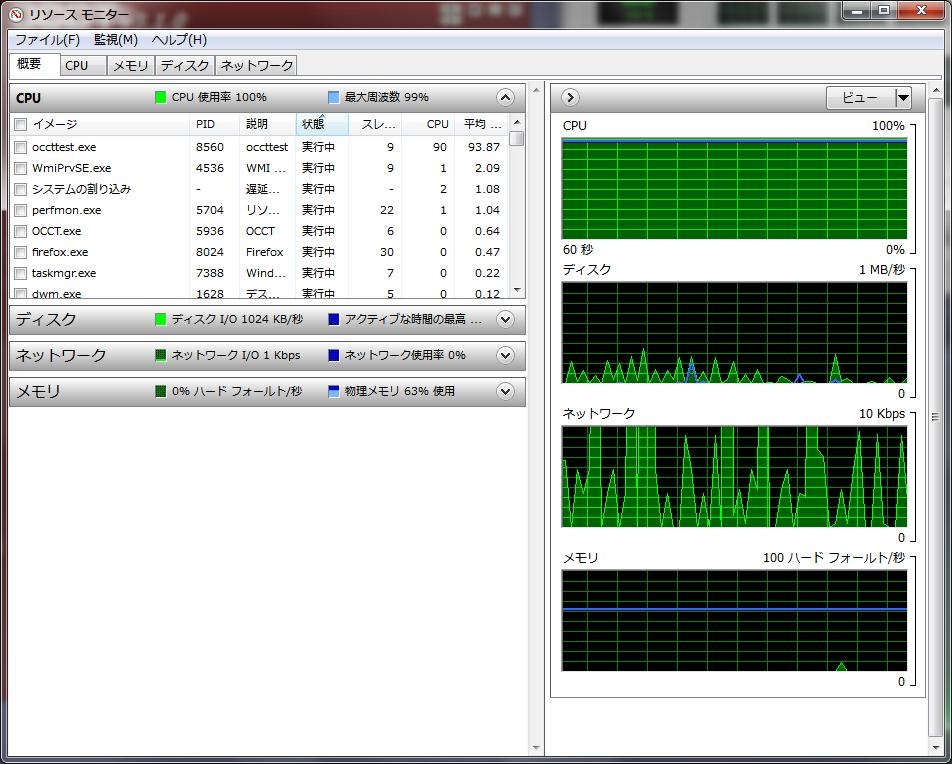Click PID value 4536
The width and height of the screenshot is (952, 764).
point(209,168)
